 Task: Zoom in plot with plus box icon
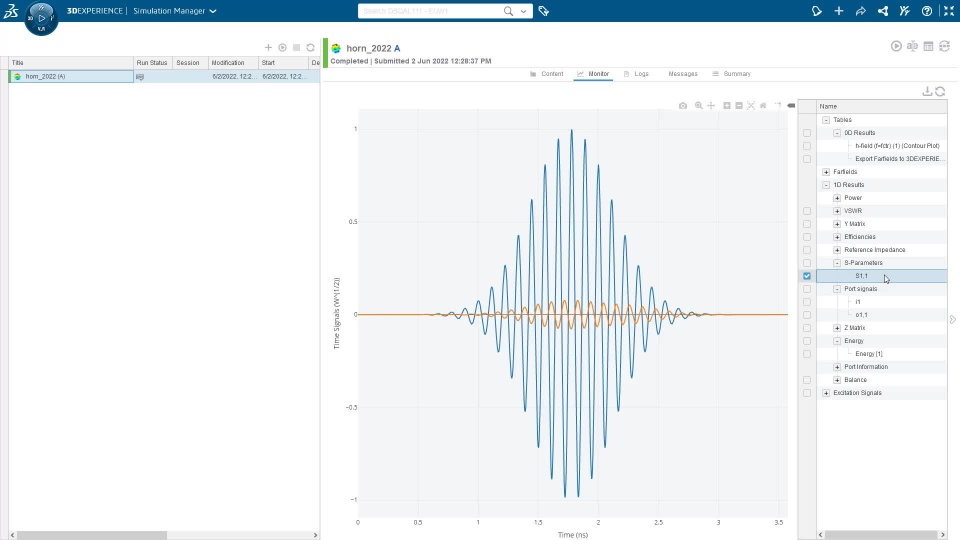pyautogui.click(x=727, y=105)
